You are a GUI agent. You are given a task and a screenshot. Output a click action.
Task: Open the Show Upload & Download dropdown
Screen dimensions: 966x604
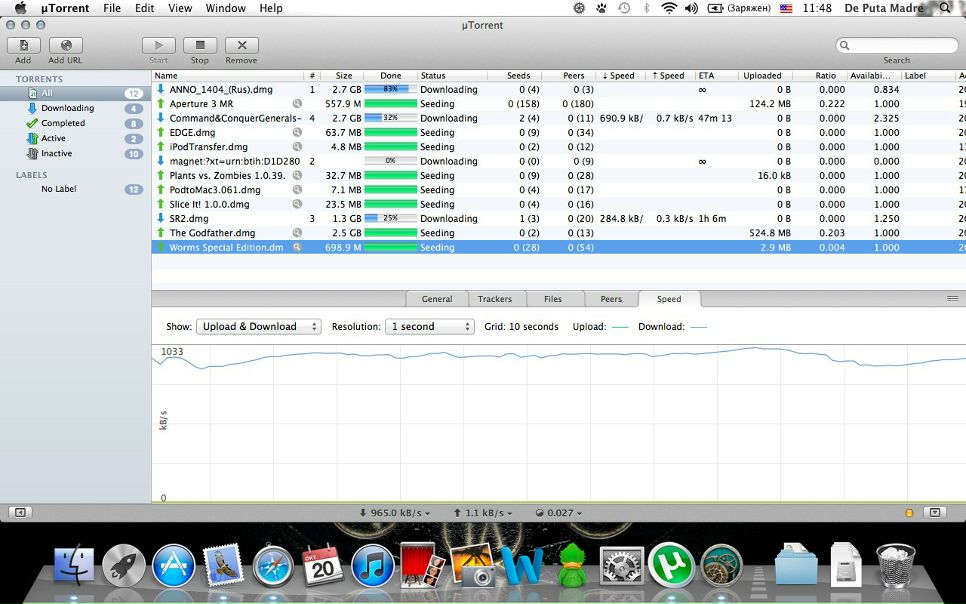point(258,327)
